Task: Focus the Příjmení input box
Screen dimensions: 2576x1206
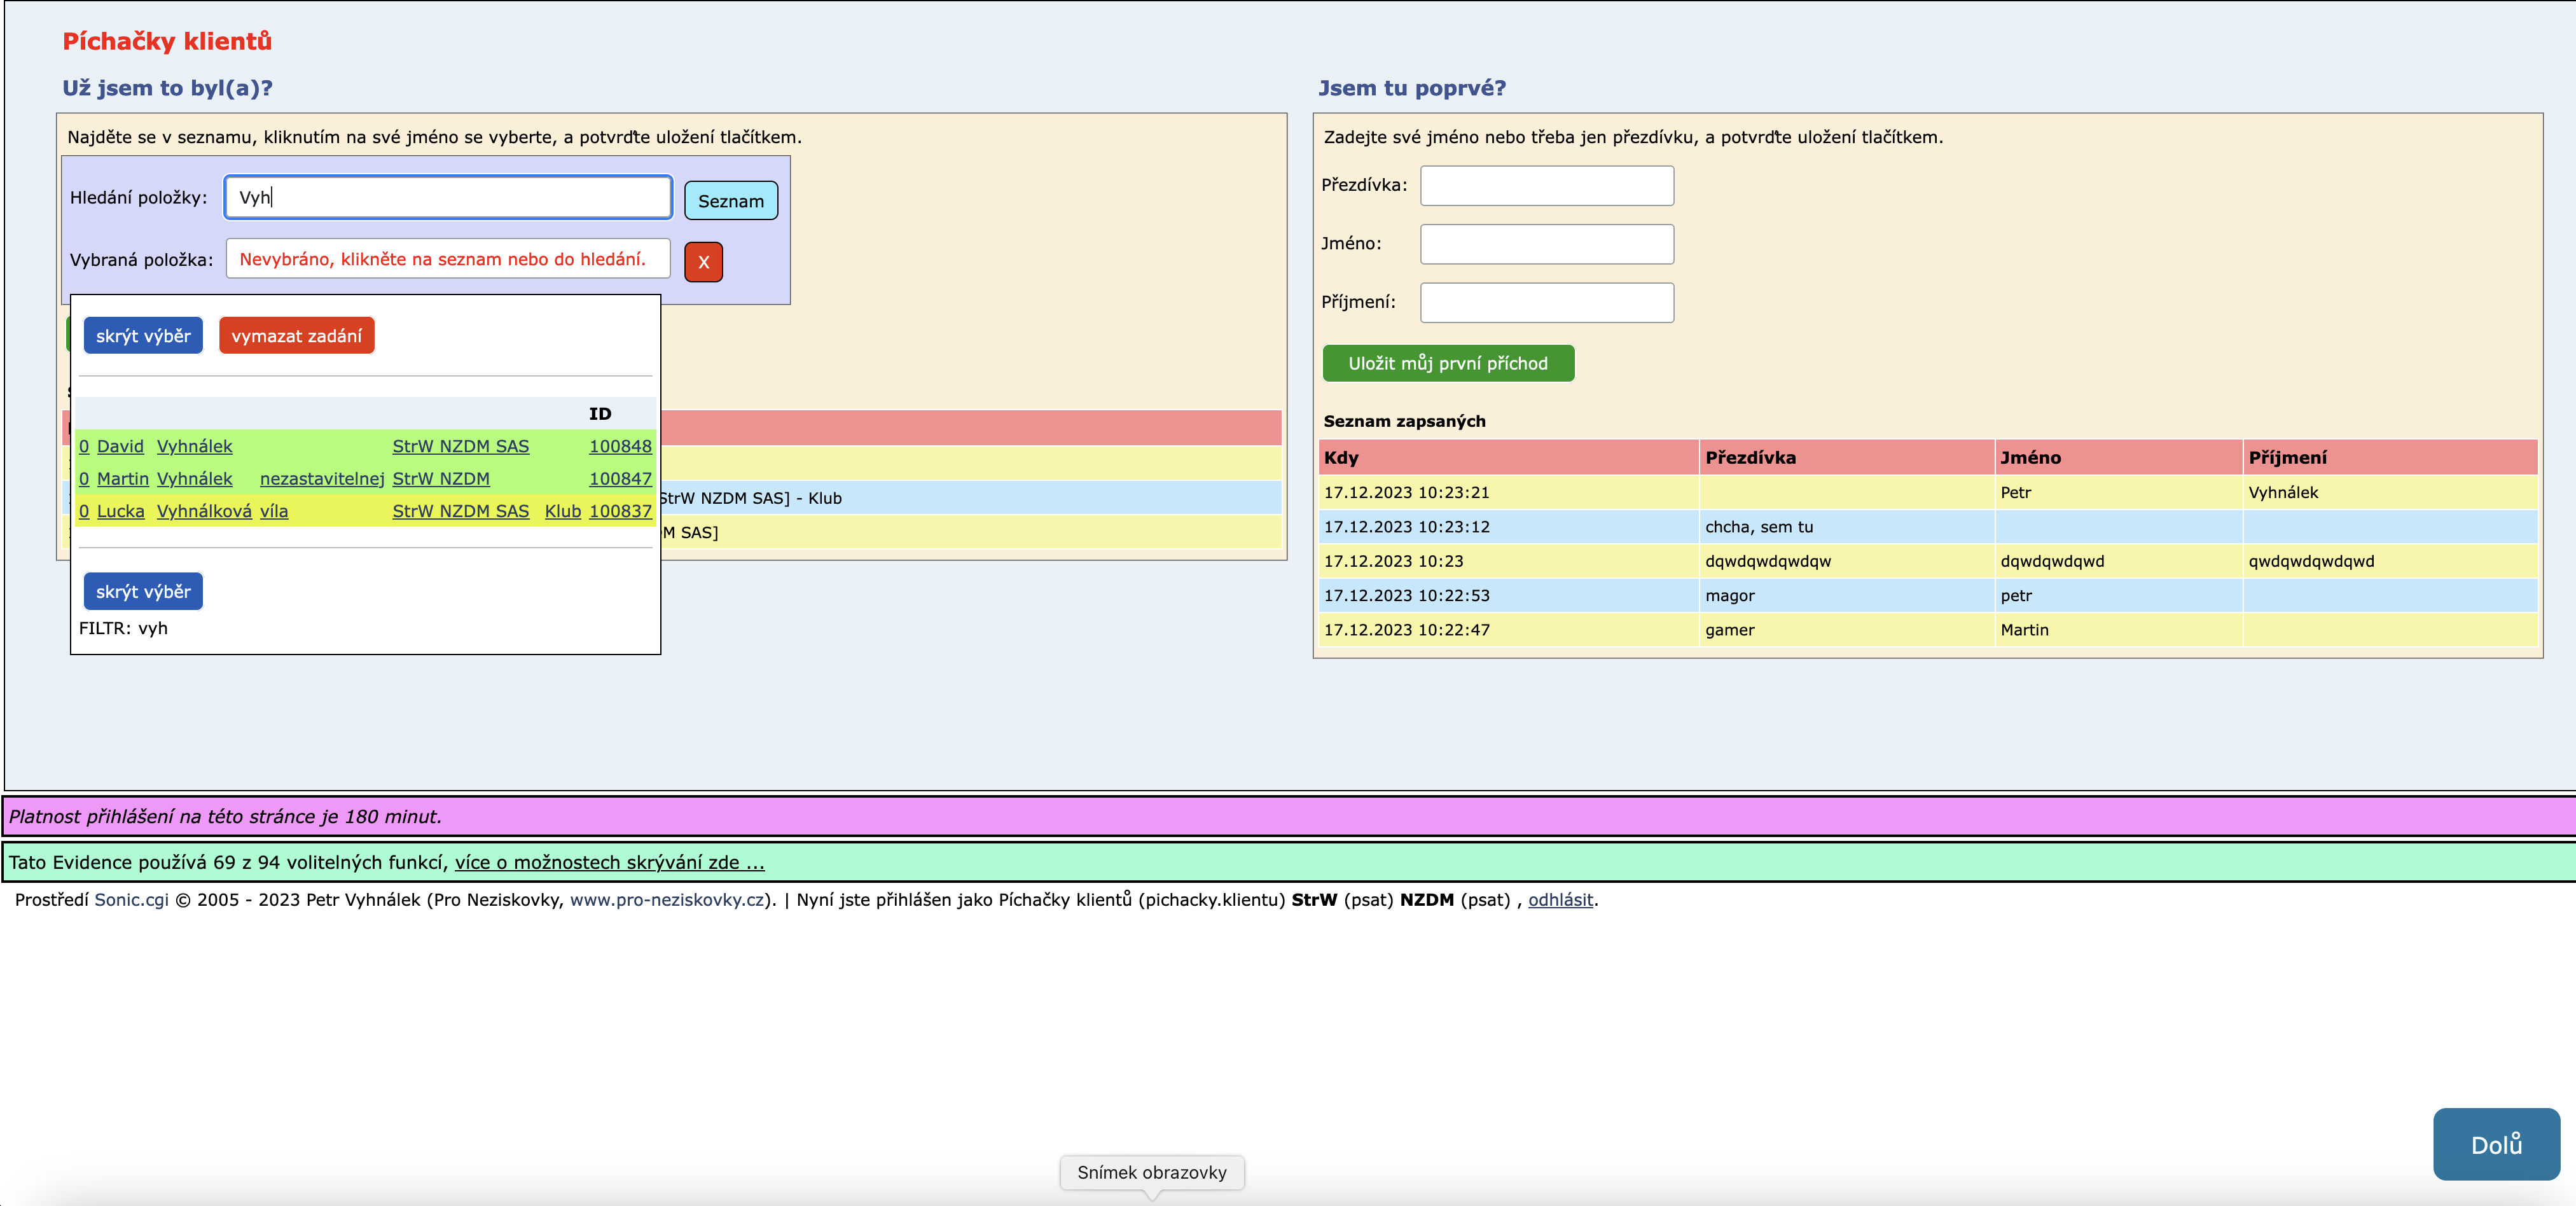Action: (1546, 303)
